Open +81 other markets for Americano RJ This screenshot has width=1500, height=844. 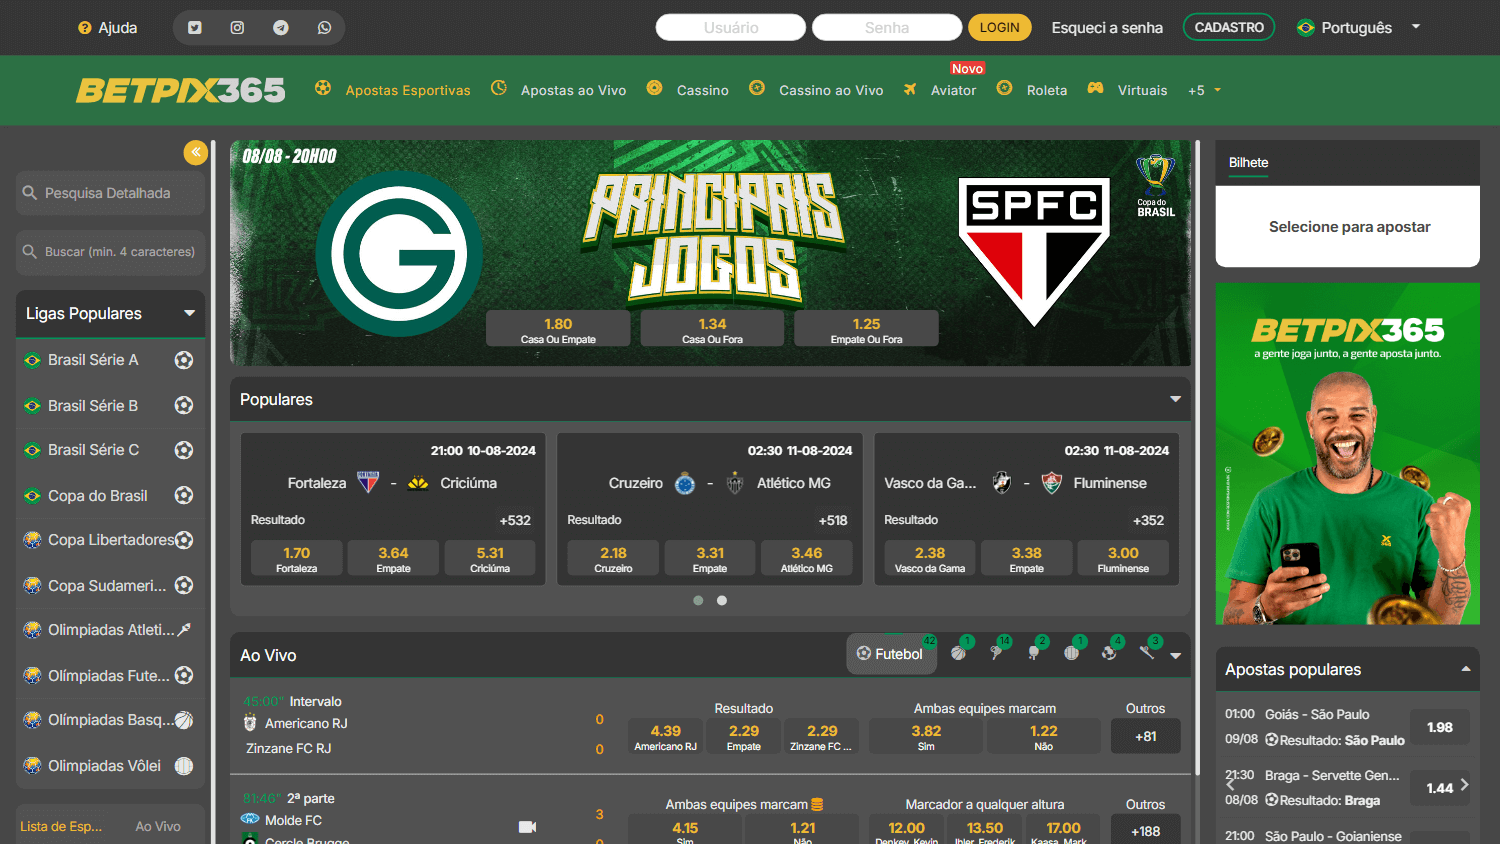[x=1146, y=736]
